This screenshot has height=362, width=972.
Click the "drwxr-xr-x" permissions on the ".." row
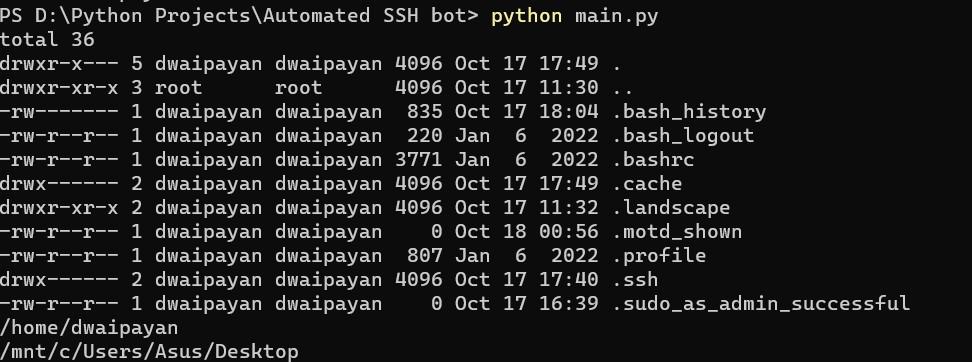[x=59, y=88]
